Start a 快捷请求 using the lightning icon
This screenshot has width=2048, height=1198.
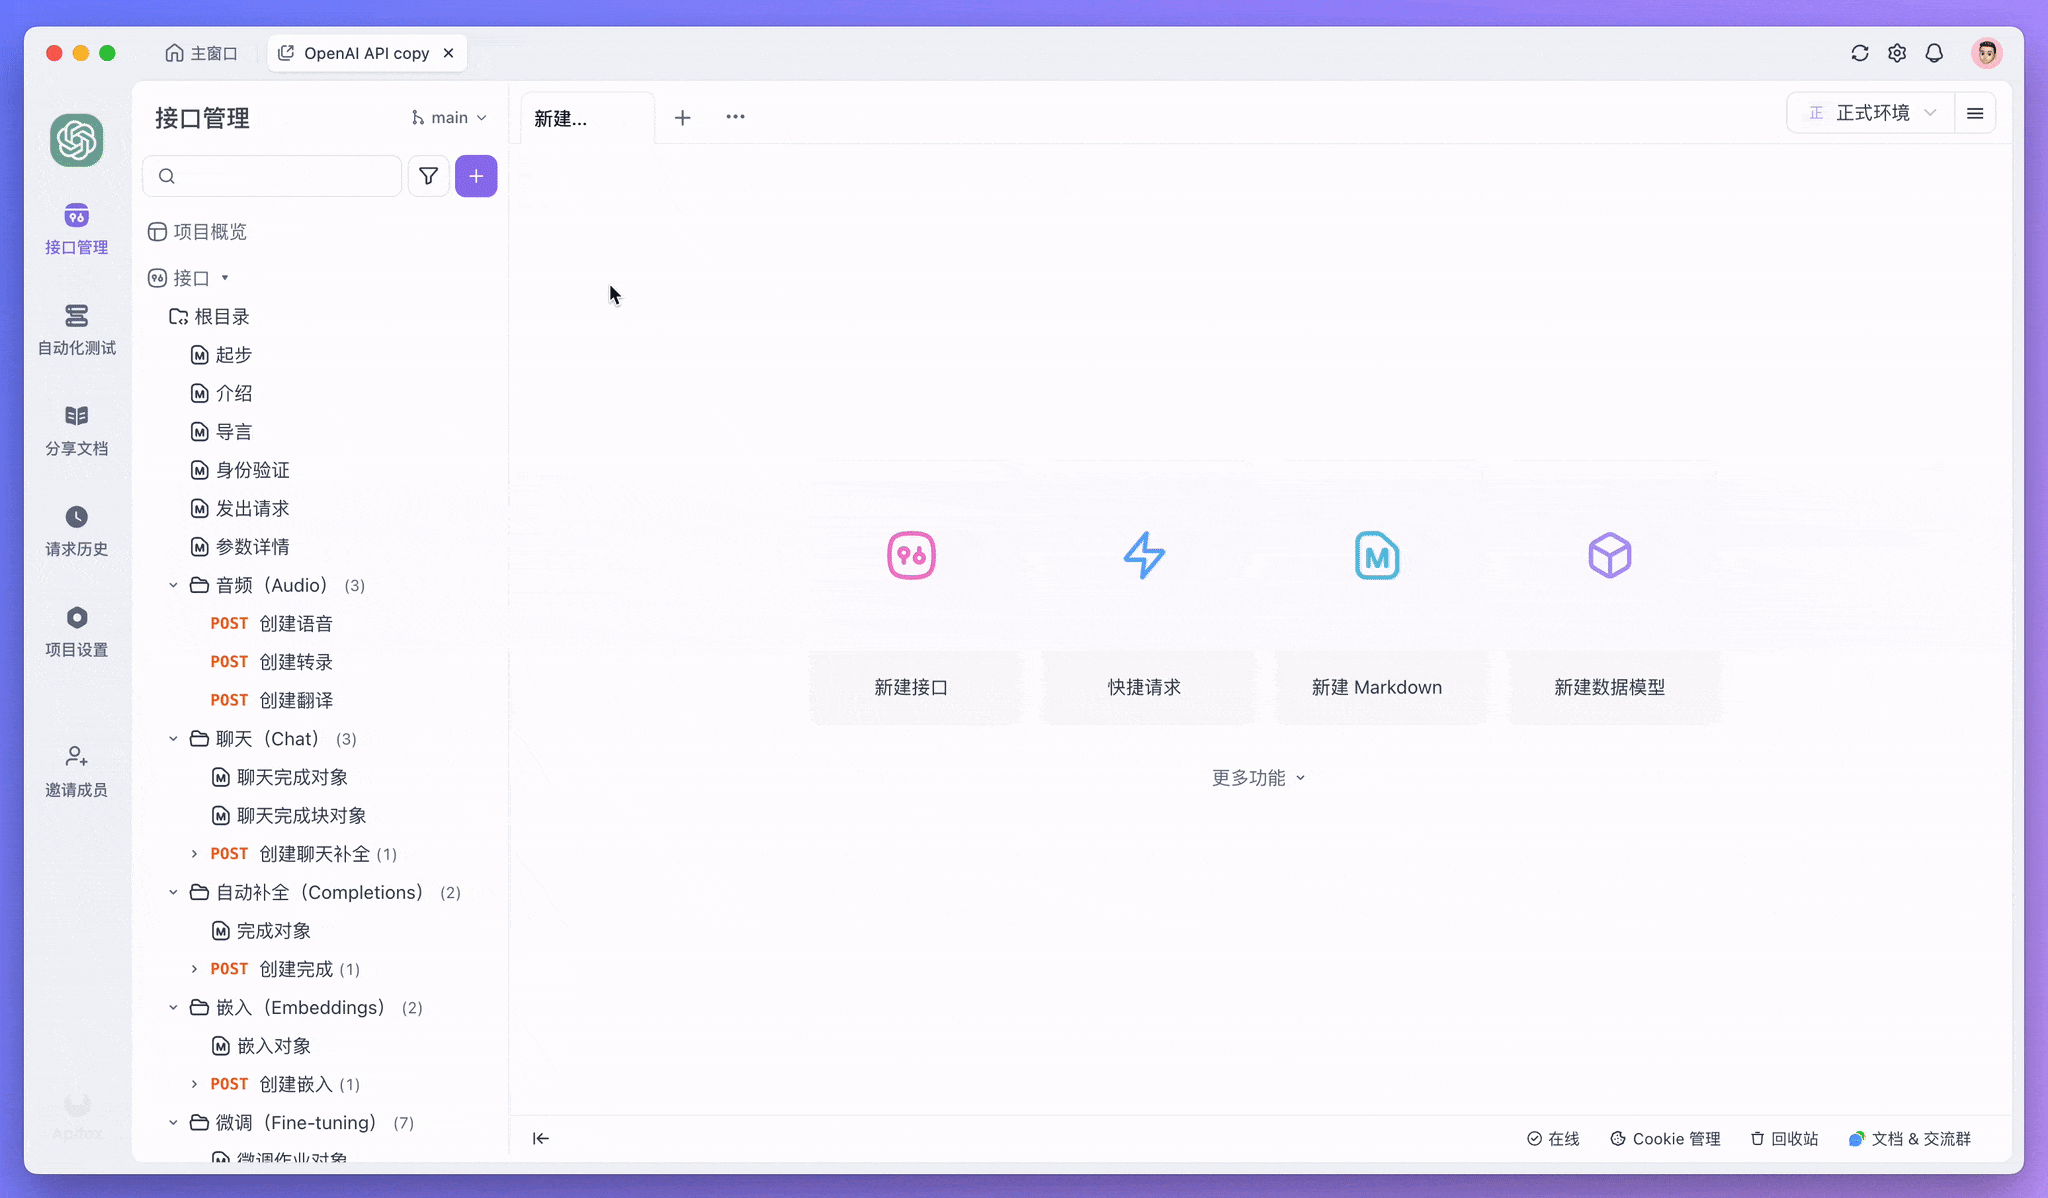click(1144, 555)
